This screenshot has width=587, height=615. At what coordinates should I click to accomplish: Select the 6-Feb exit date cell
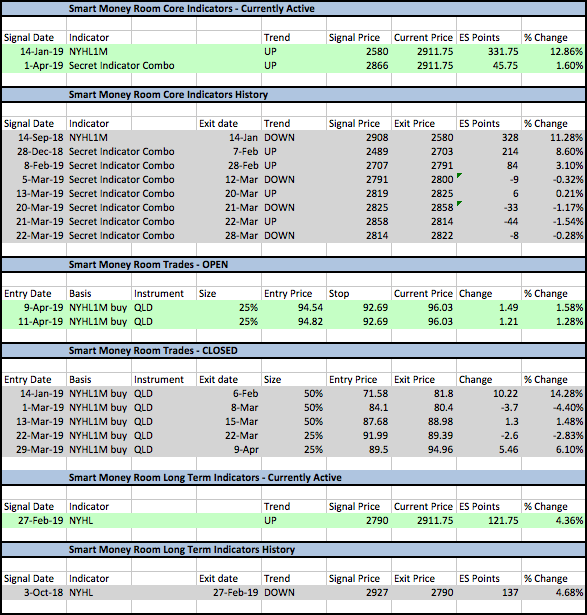pos(245,393)
